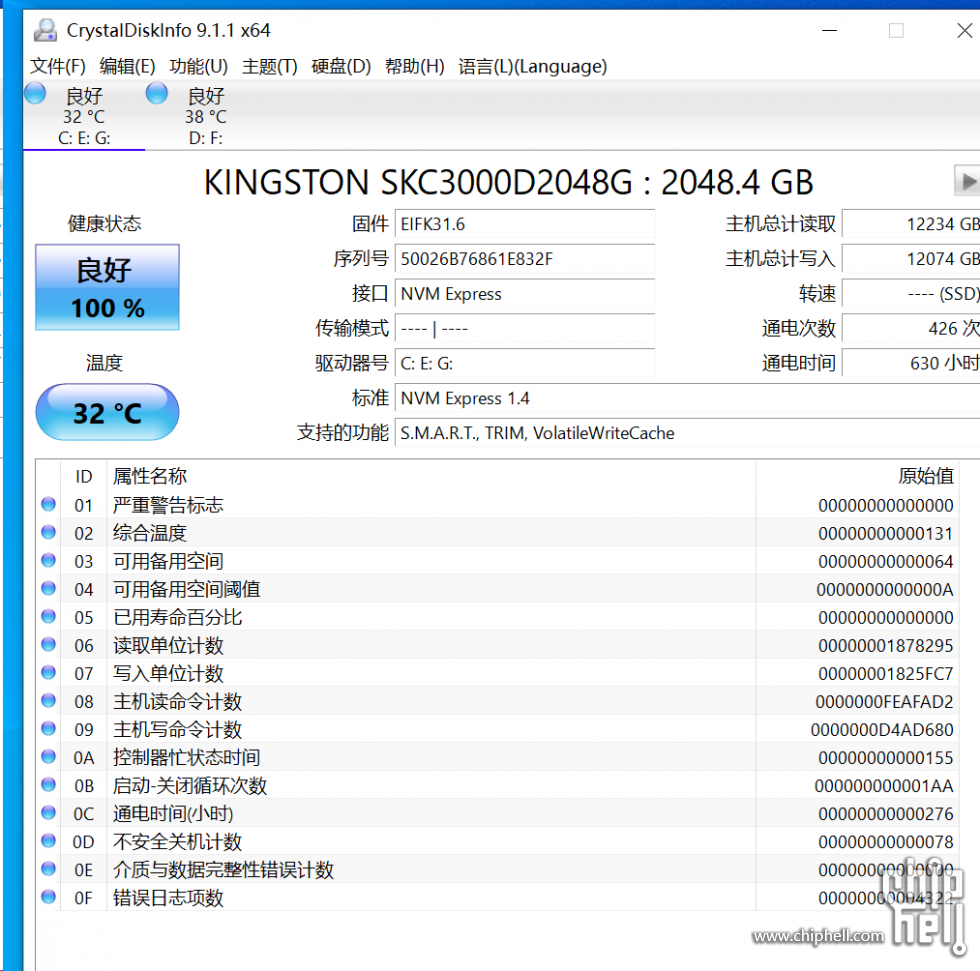Click status dot for row 0F 错误日志项数
This screenshot has height=971, width=980.
coord(48,897)
